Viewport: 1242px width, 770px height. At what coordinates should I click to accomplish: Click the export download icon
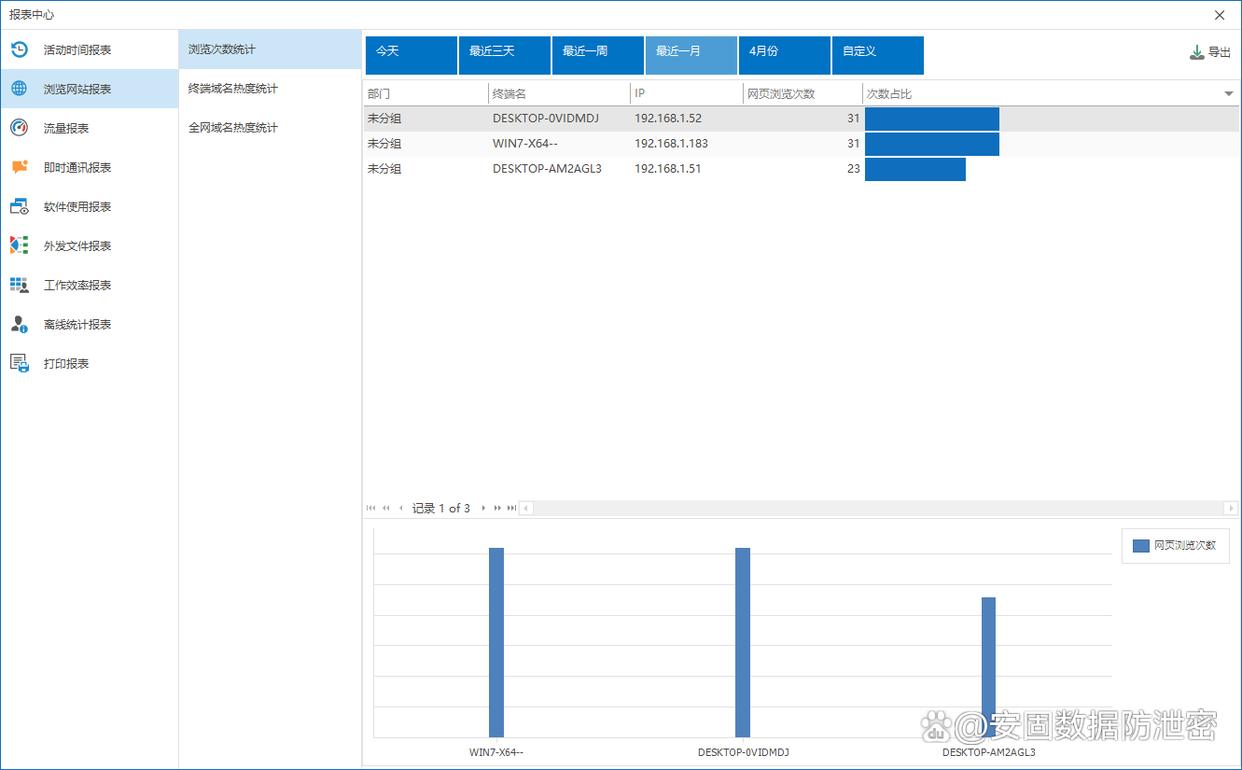1197,52
